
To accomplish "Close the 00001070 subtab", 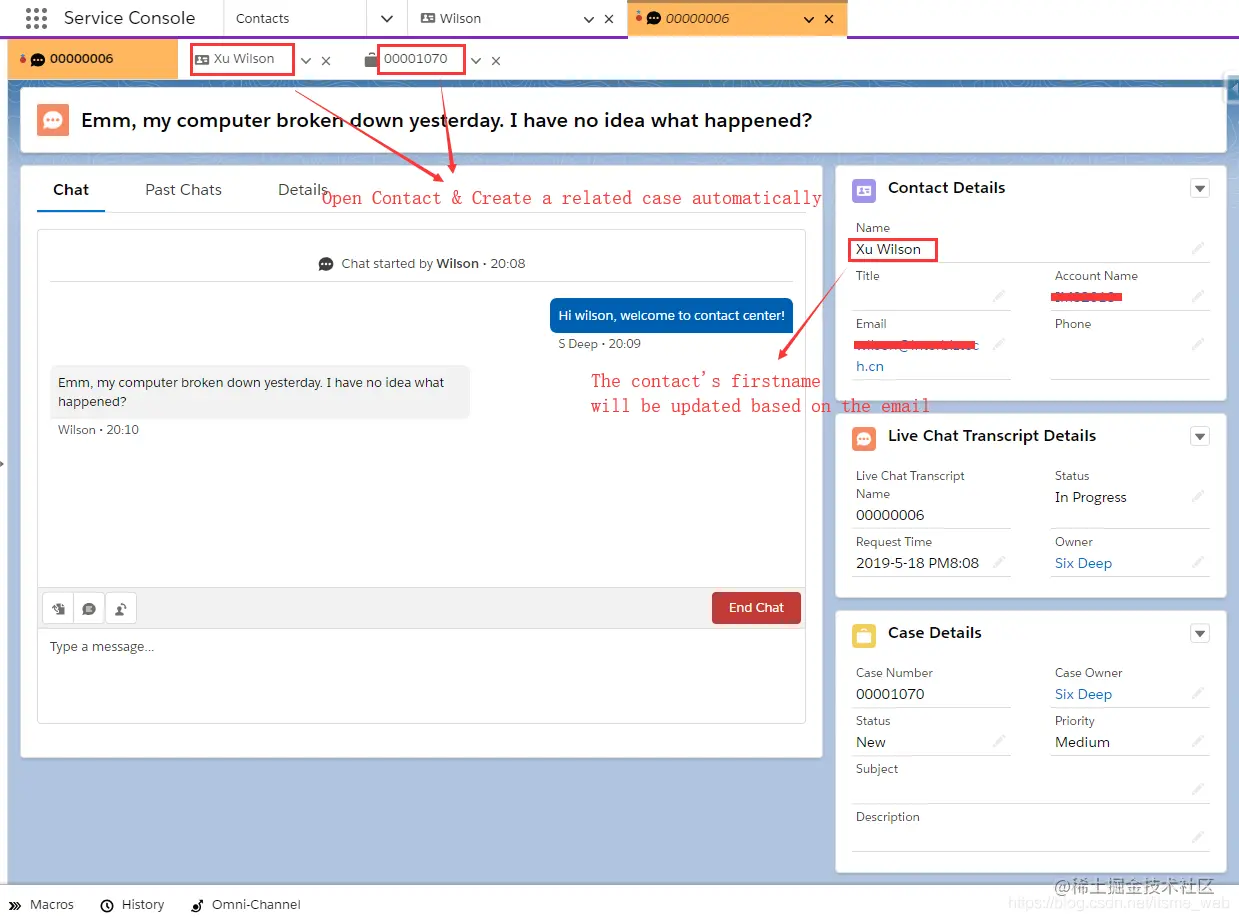I will coord(496,61).
